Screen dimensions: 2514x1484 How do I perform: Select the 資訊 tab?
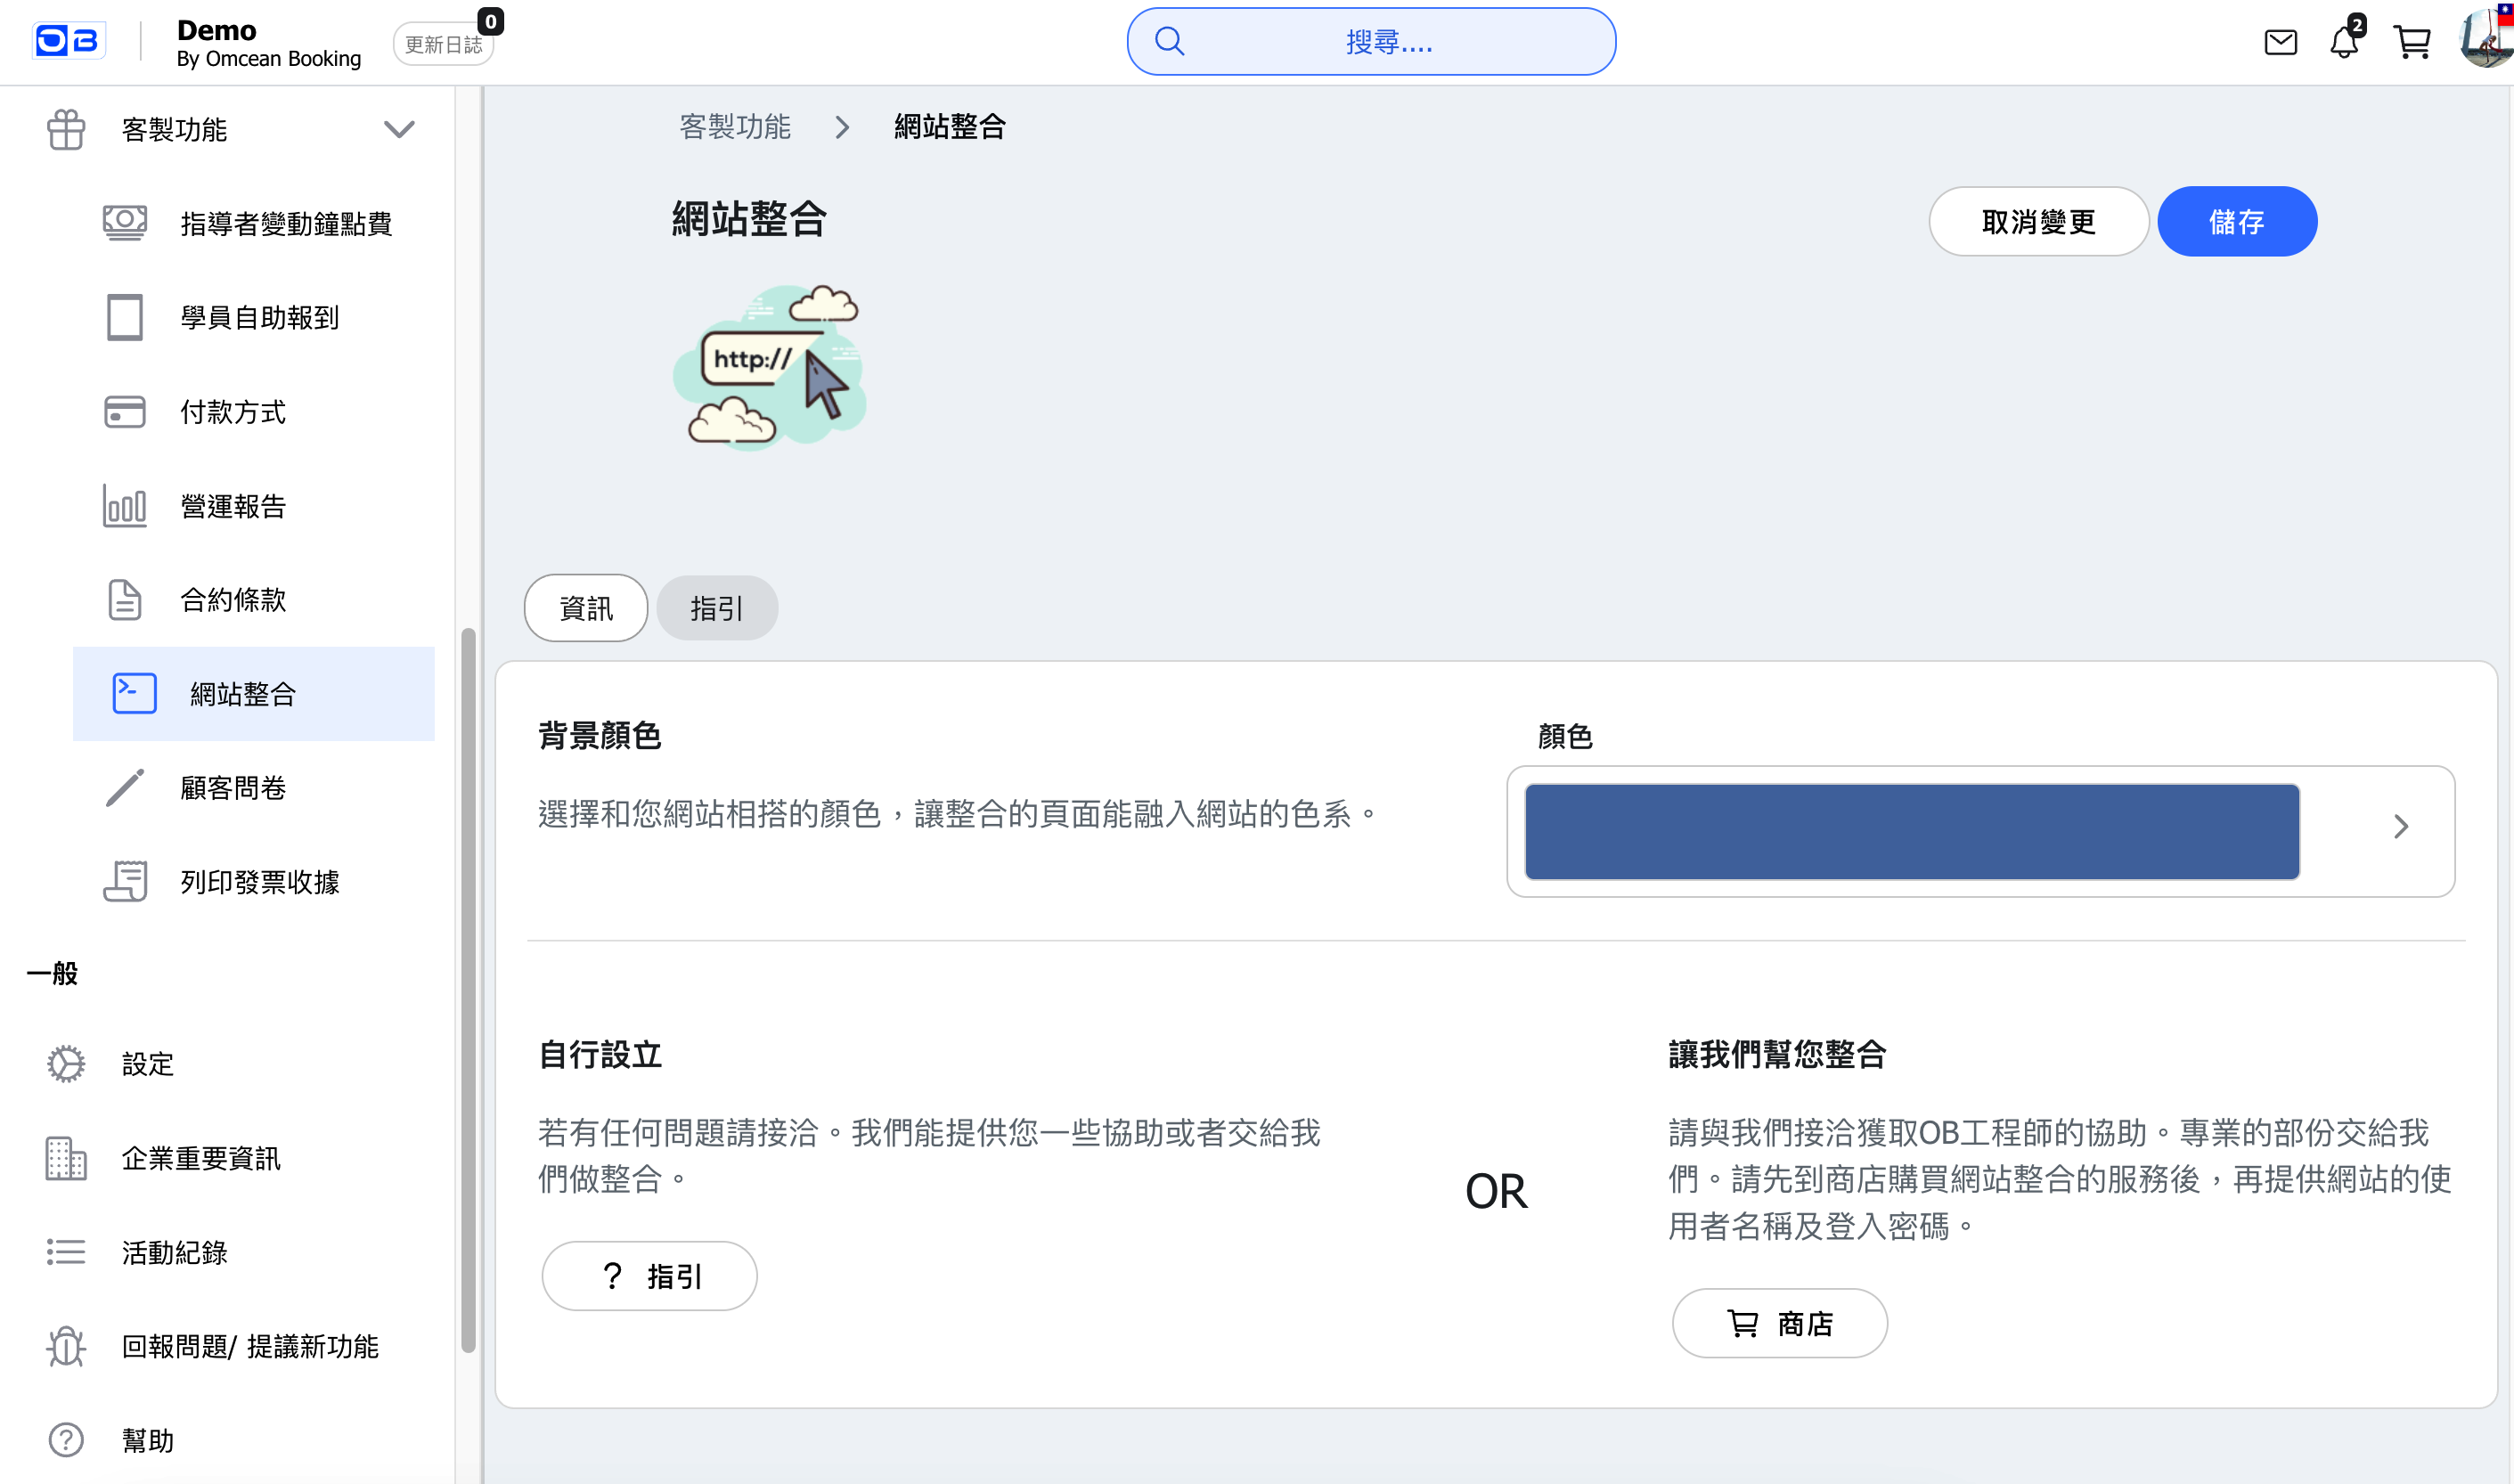586,608
